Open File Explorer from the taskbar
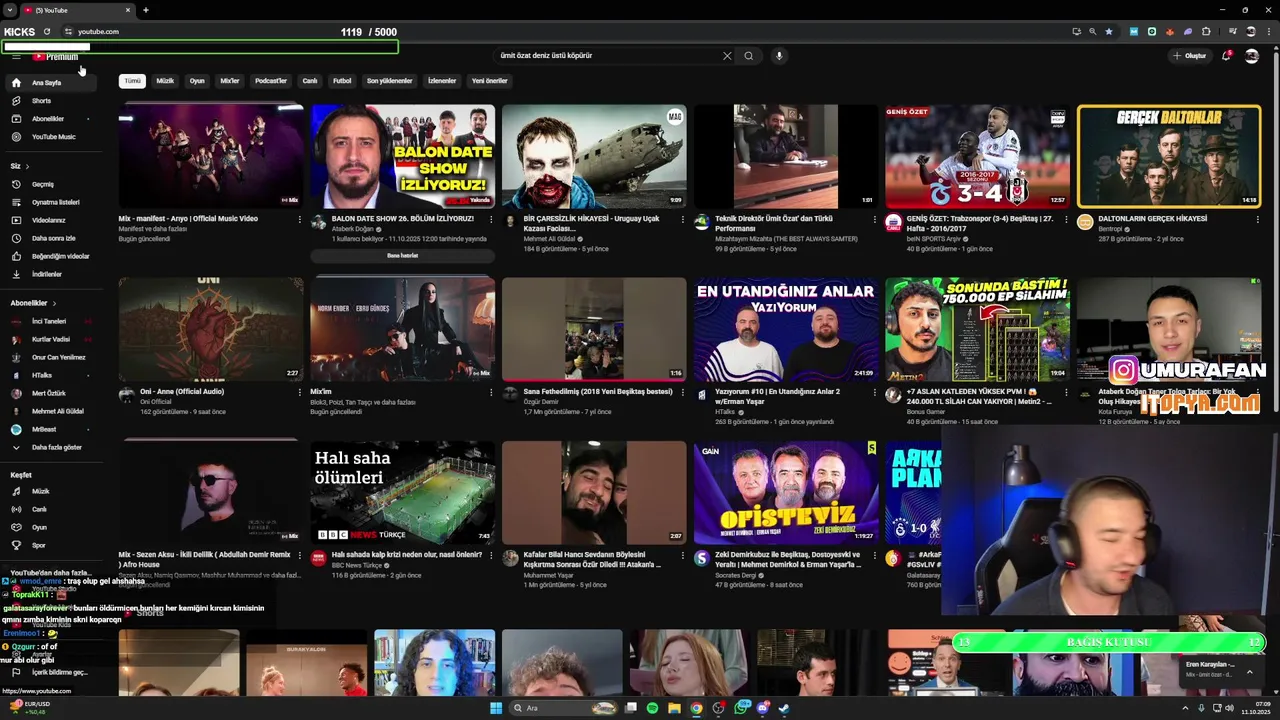The height and width of the screenshot is (720, 1280). pyautogui.click(x=674, y=708)
